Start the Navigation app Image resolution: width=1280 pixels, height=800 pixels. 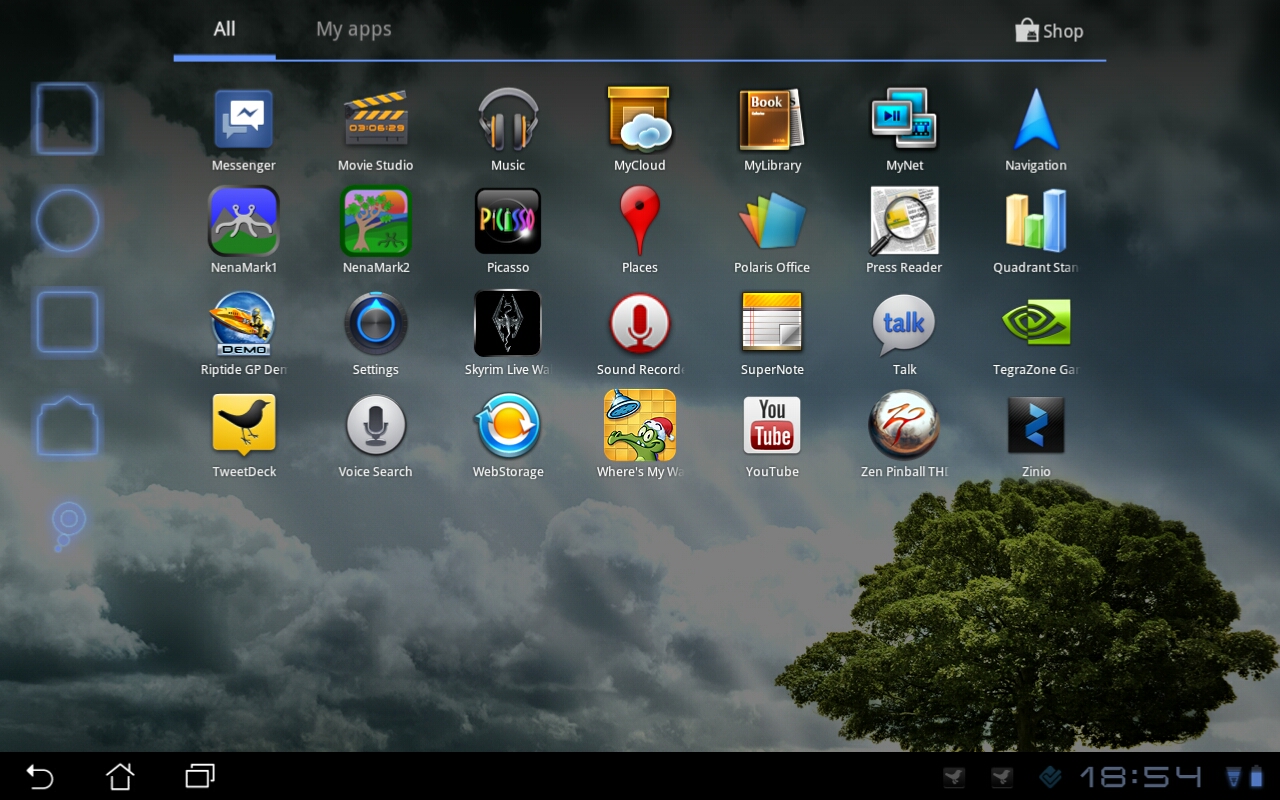click(1036, 130)
